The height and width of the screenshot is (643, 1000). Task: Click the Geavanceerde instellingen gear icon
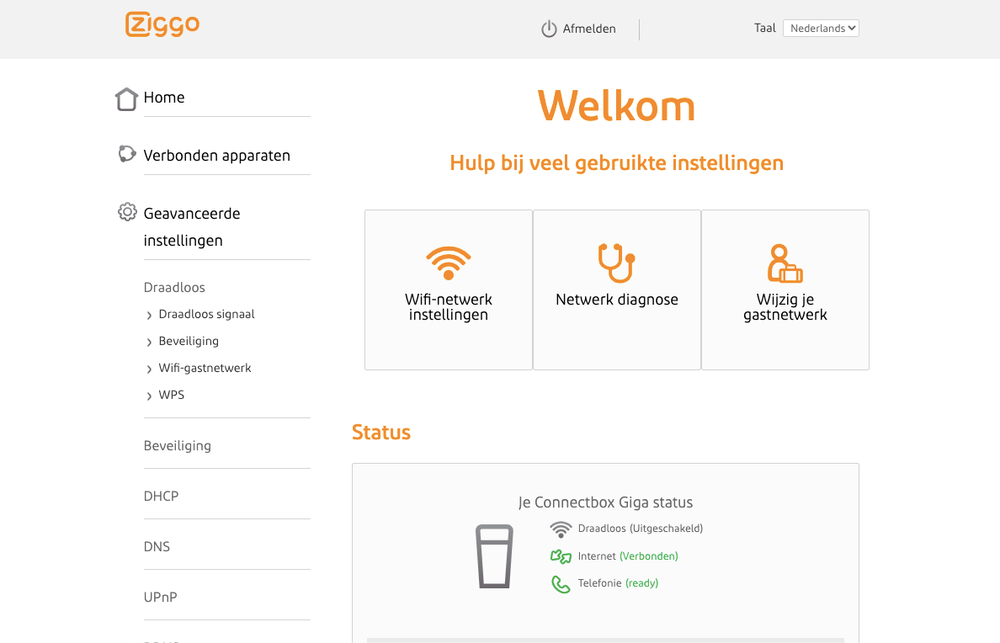pos(127,212)
